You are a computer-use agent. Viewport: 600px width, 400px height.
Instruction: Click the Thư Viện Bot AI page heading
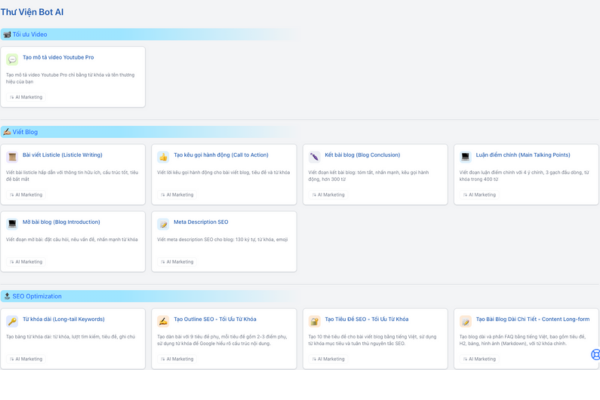pos(34,10)
